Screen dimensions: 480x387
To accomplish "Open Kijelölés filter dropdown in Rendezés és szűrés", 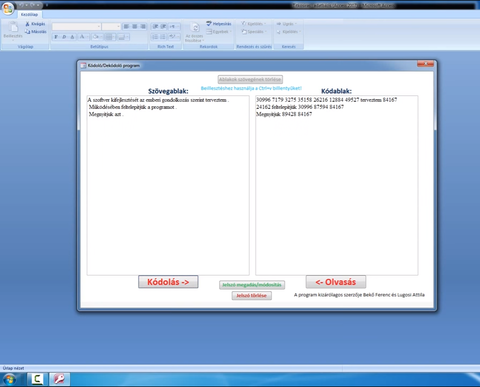I will (x=253, y=24).
